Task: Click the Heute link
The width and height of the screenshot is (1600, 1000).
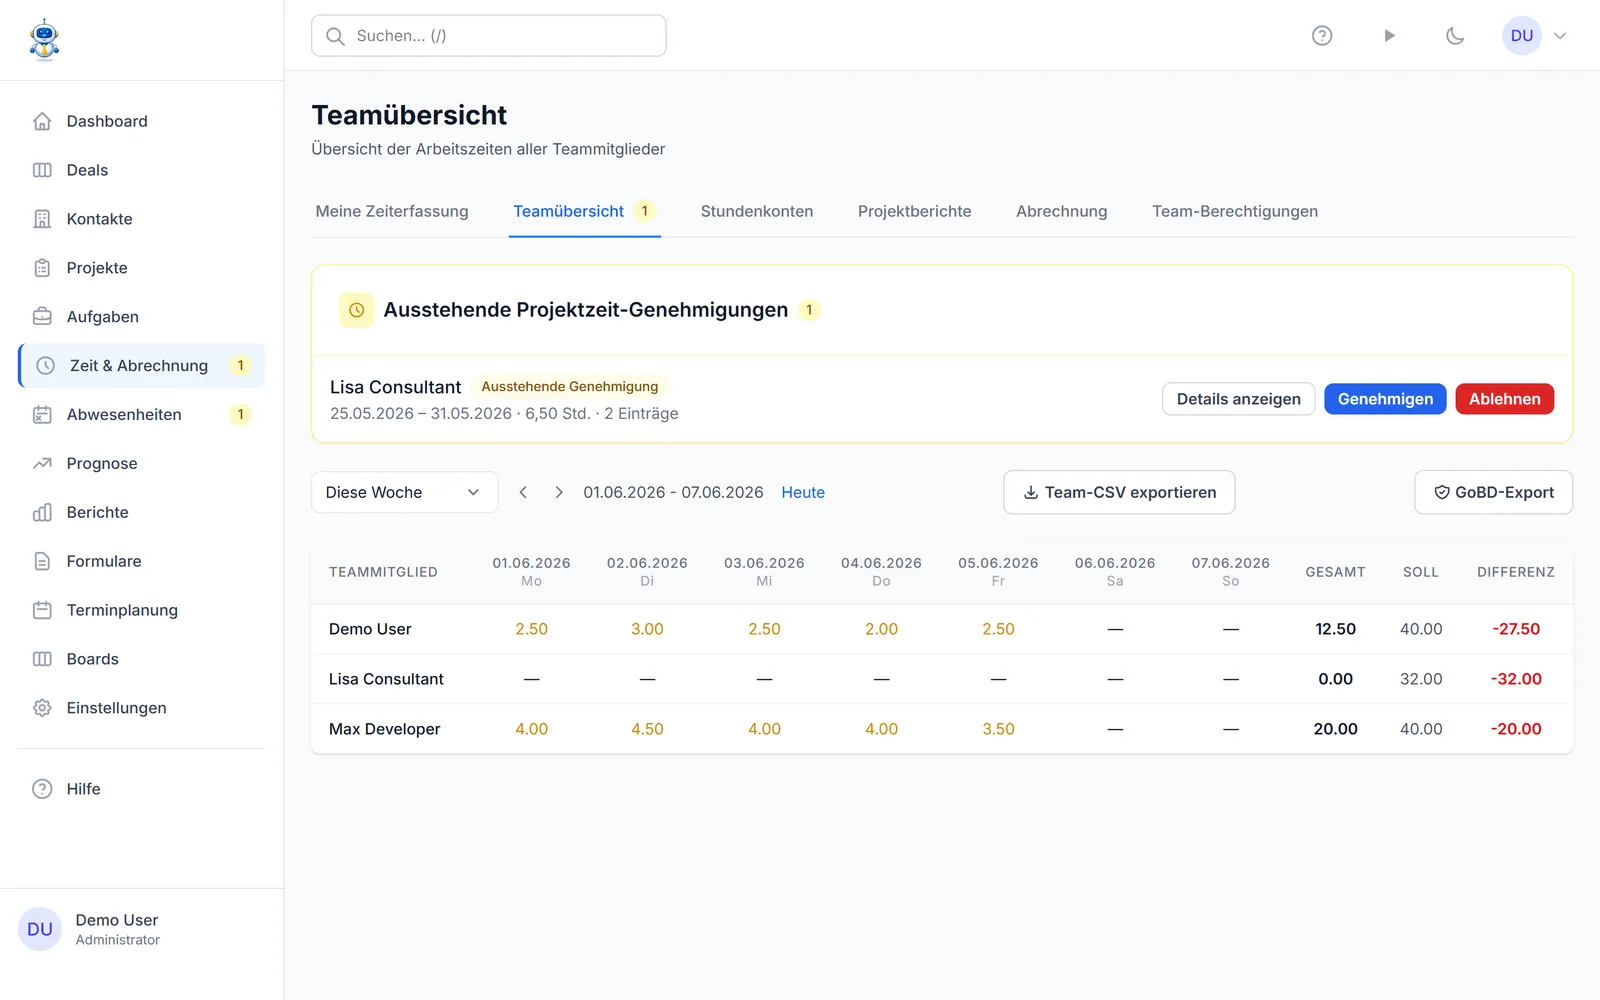Action: (803, 492)
